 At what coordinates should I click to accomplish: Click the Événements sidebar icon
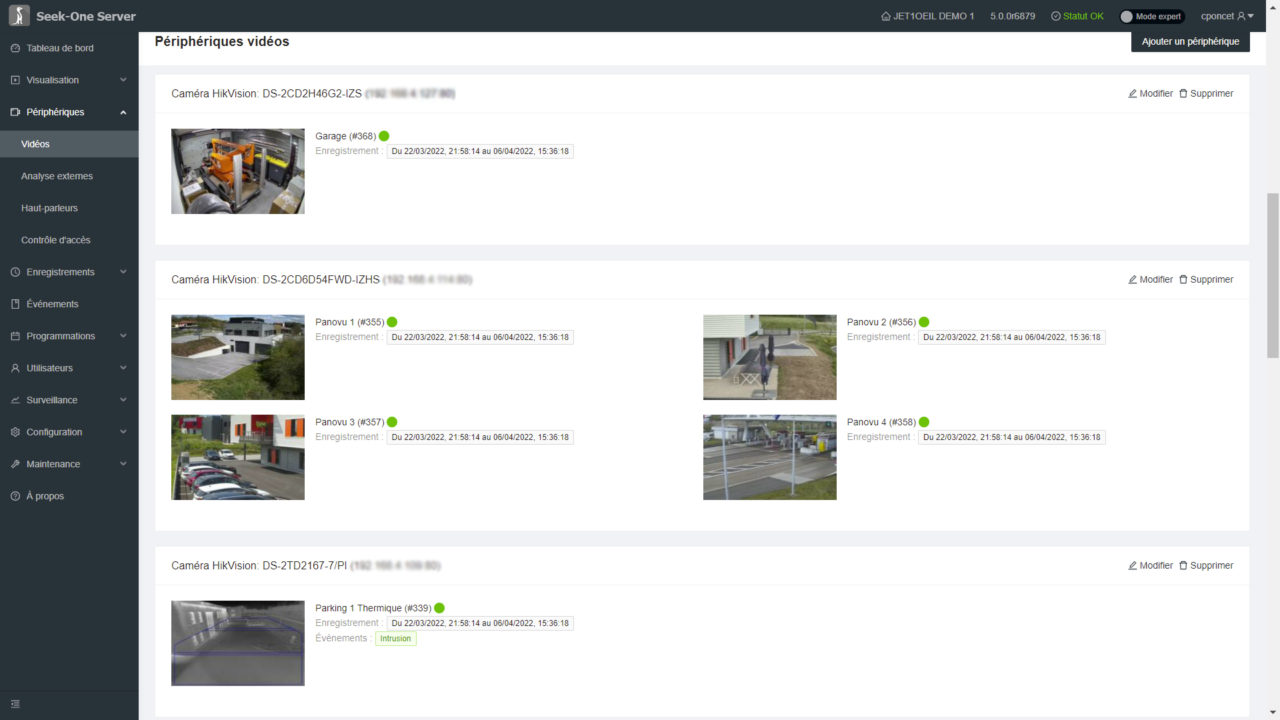14,303
